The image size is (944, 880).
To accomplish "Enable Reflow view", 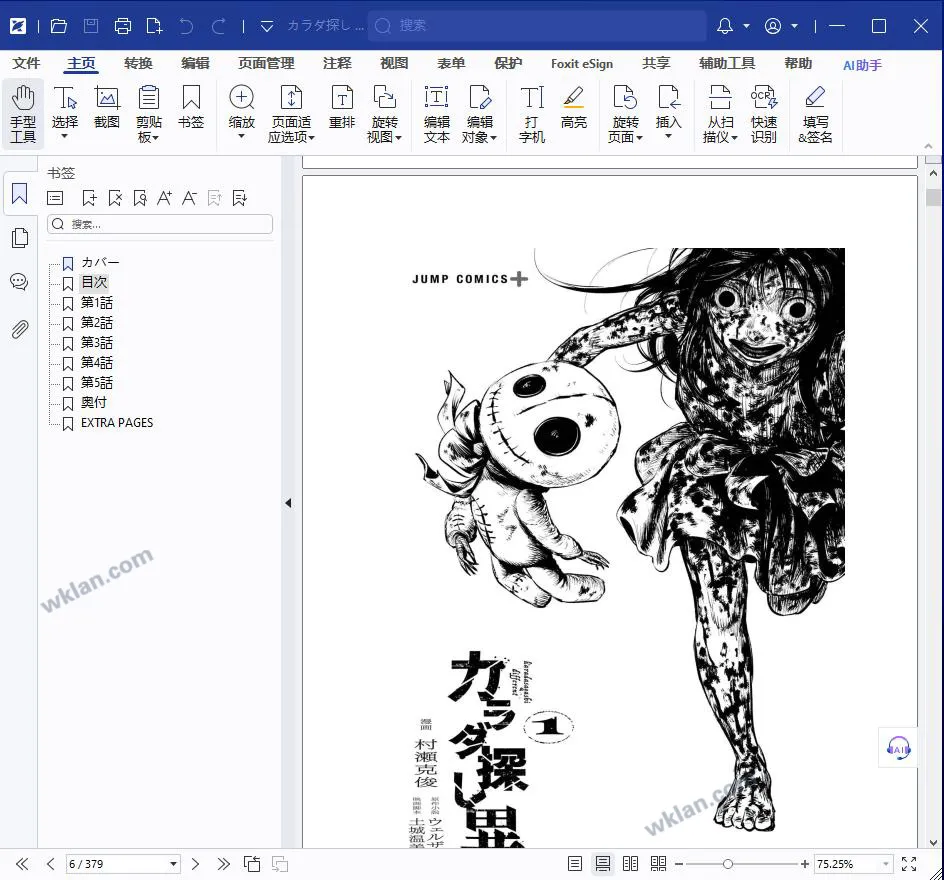I will [342, 107].
